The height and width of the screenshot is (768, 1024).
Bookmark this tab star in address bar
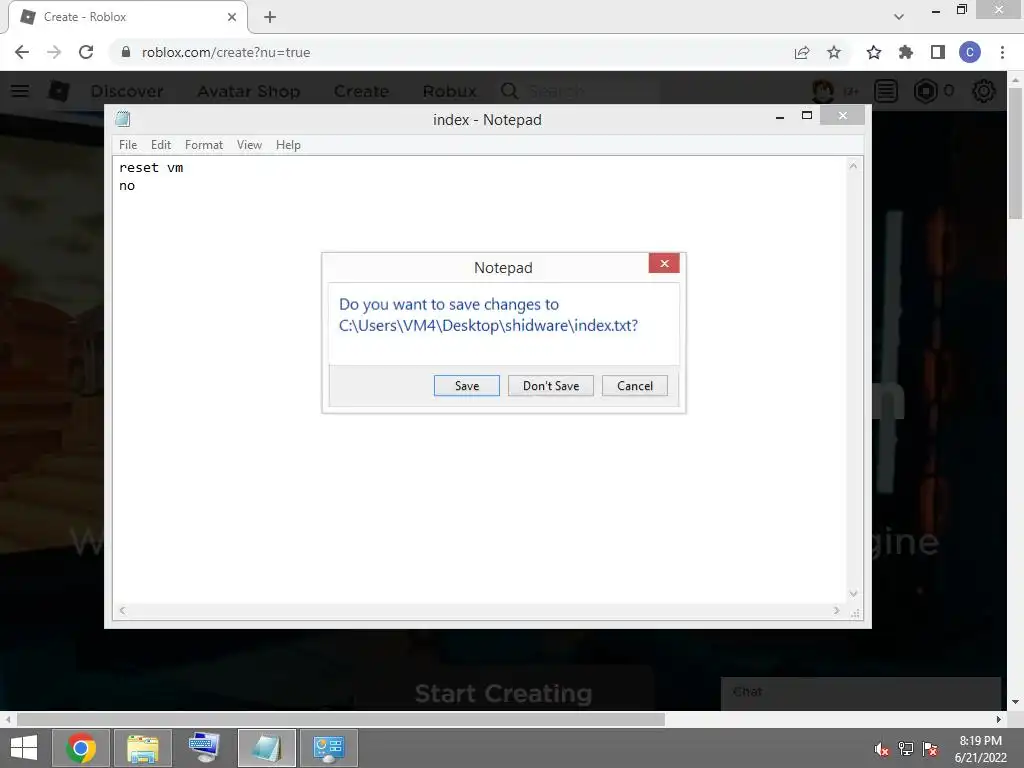(x=834, y=52)
